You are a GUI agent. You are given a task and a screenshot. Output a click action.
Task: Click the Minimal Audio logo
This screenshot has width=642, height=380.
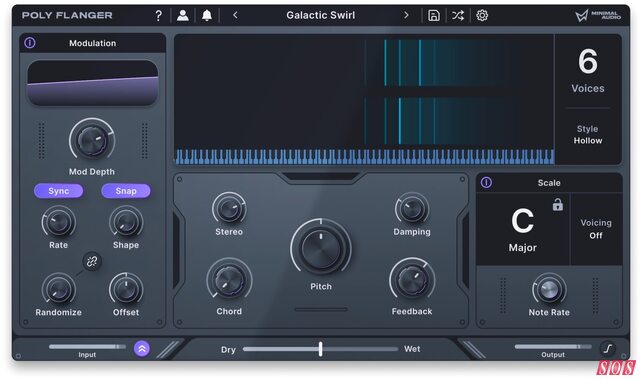pyautogui.click(x=598, y=16)
